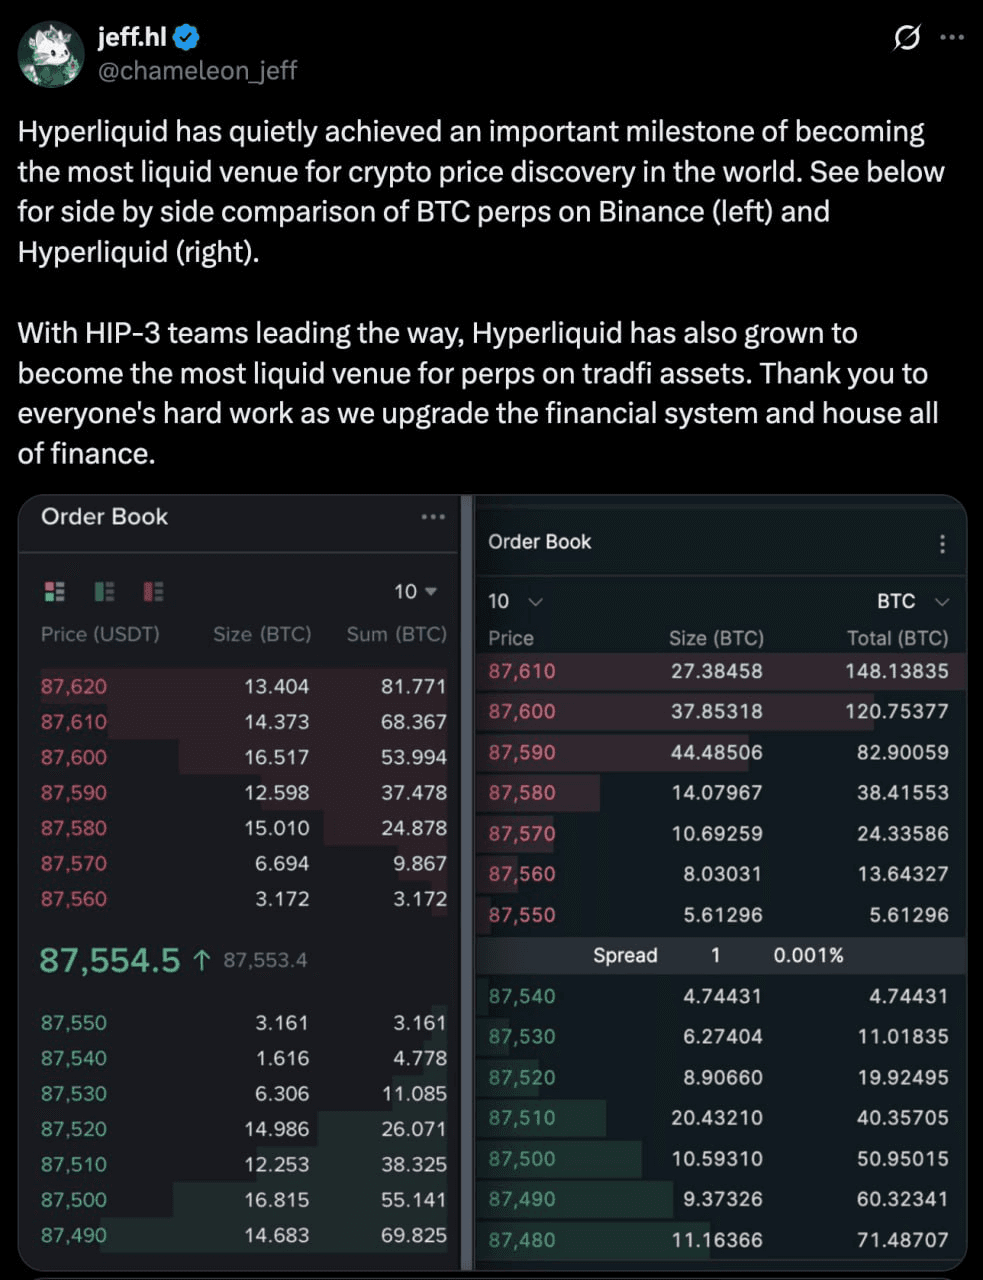Image resolution: width=983 pixels, height=1280 pixels.
Task: Show only asks in Binance order book
Action: [153, 592]
